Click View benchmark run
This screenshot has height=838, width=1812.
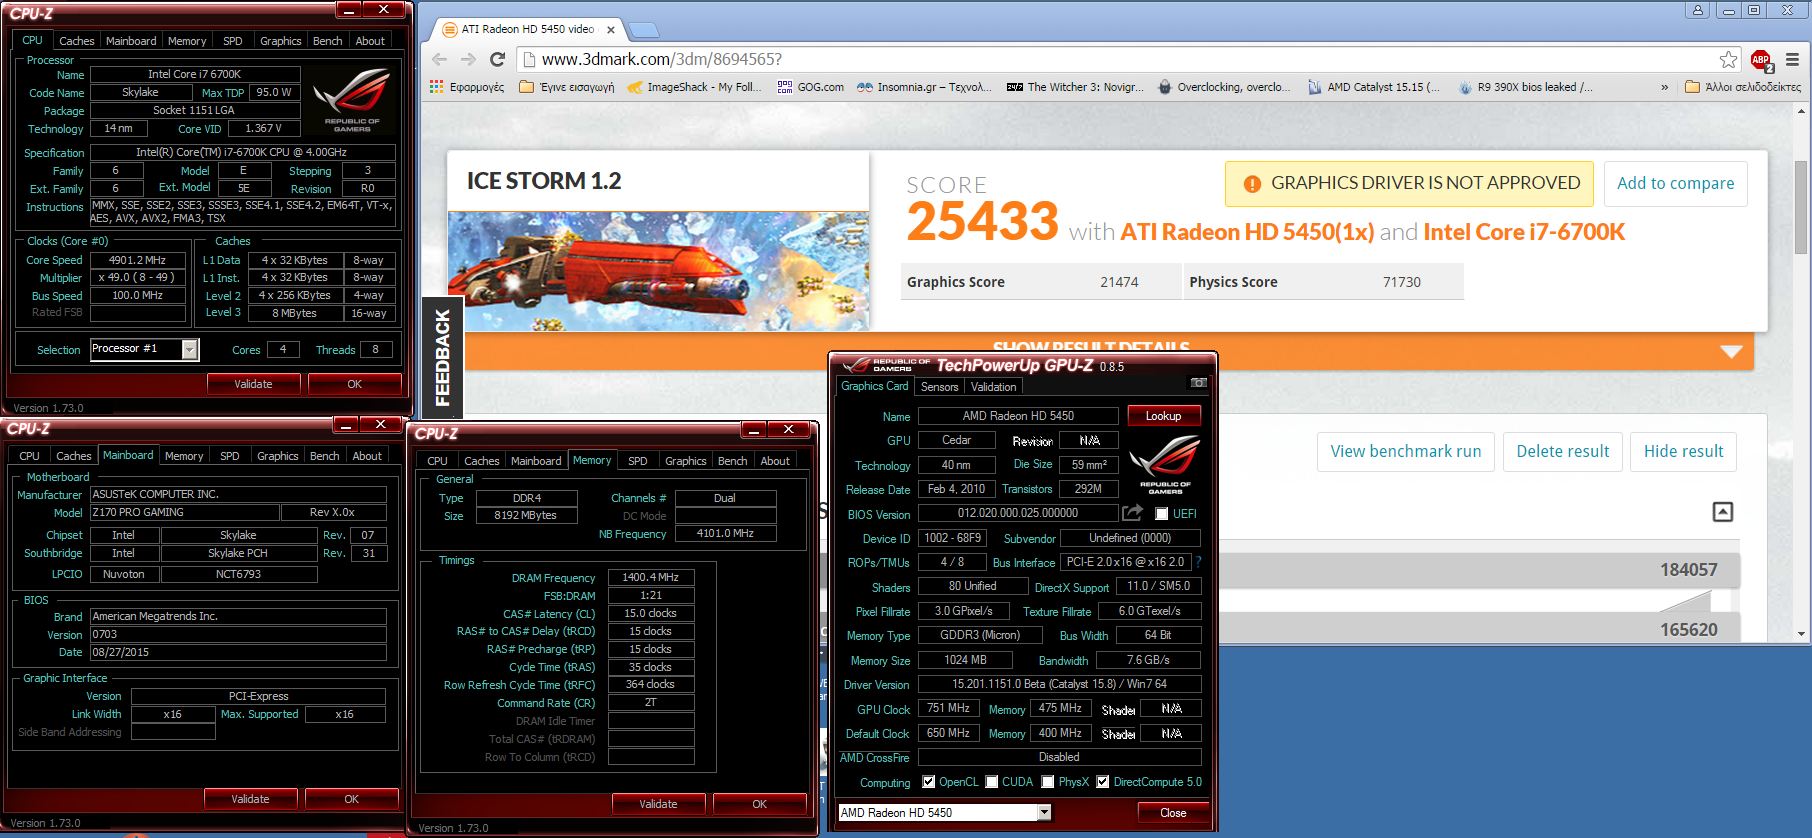[1405, 452]
